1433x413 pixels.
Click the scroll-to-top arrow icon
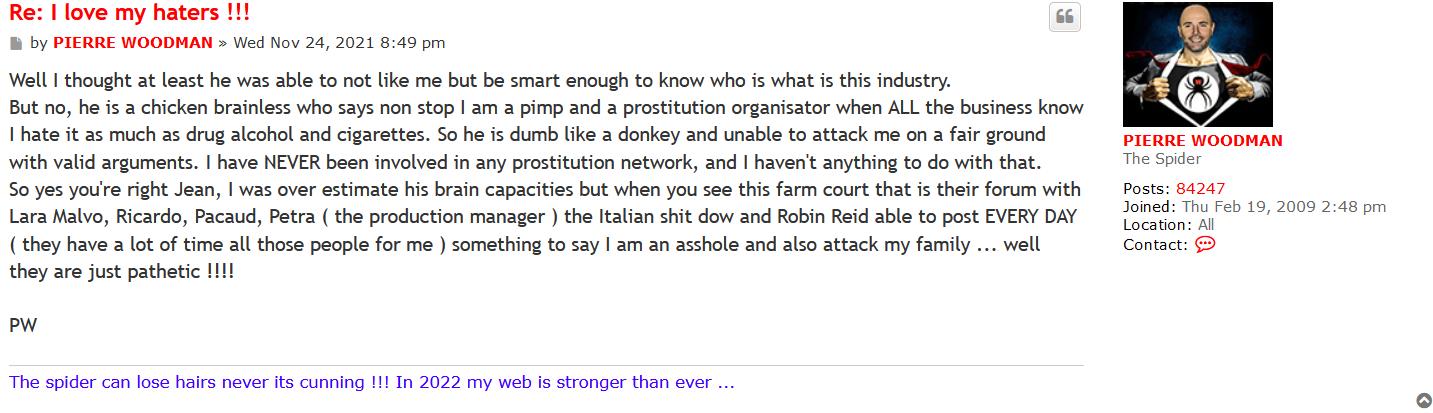click(1424, 400)
